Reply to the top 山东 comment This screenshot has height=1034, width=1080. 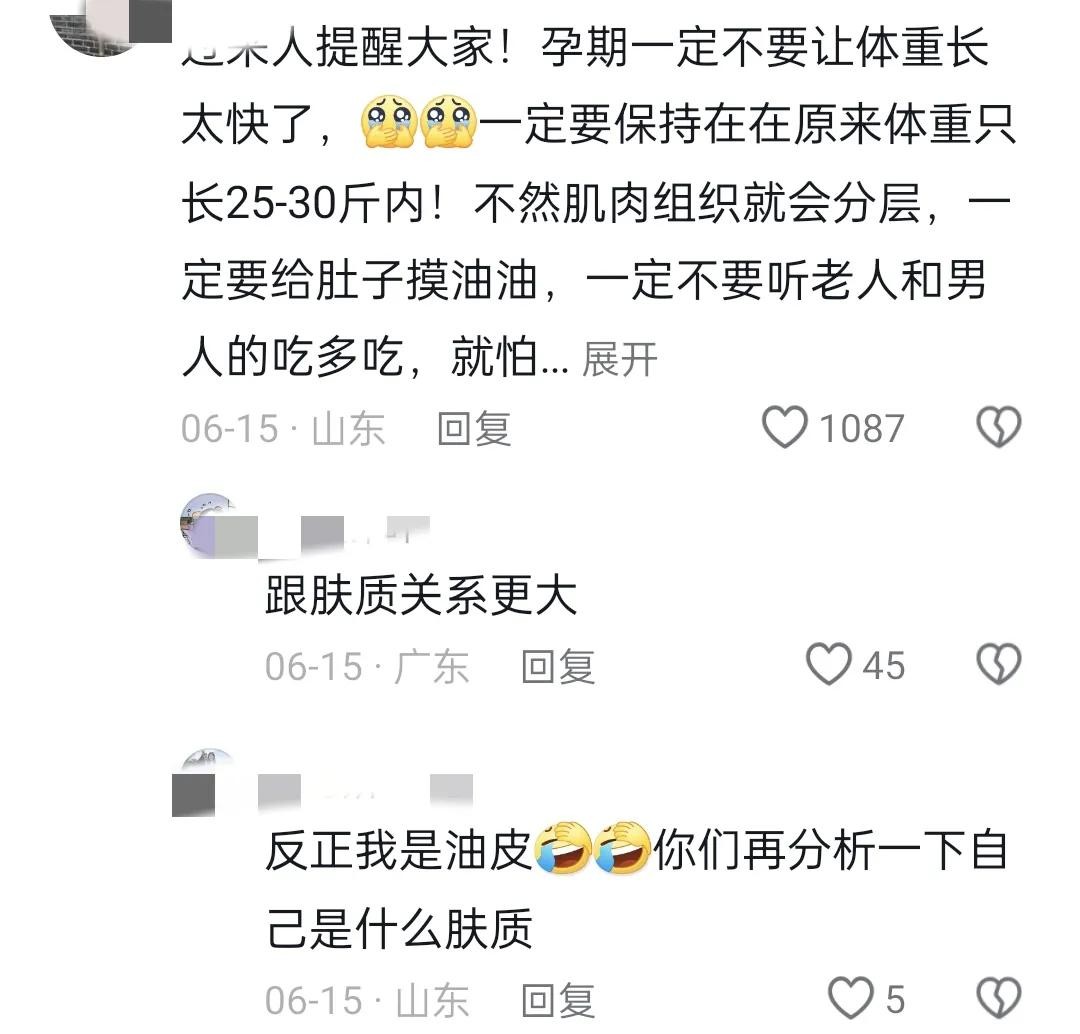(x=475, y=428)
